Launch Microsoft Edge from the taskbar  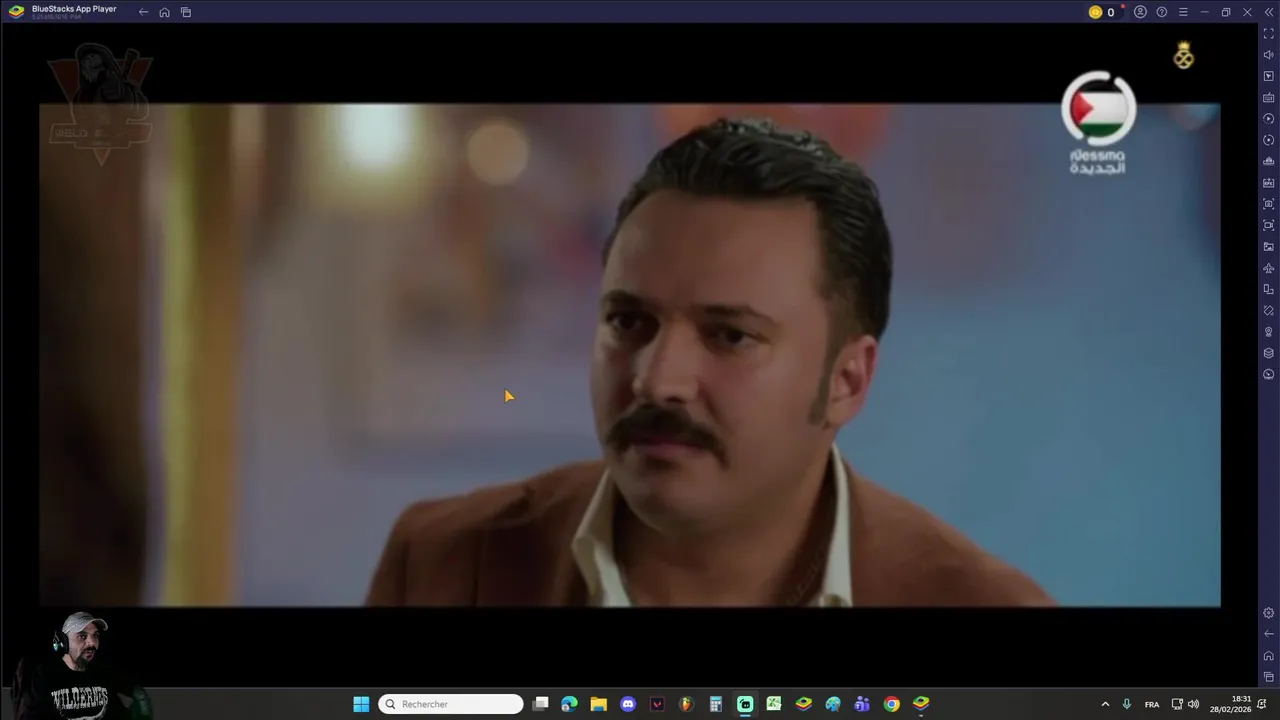coord(569,704)
